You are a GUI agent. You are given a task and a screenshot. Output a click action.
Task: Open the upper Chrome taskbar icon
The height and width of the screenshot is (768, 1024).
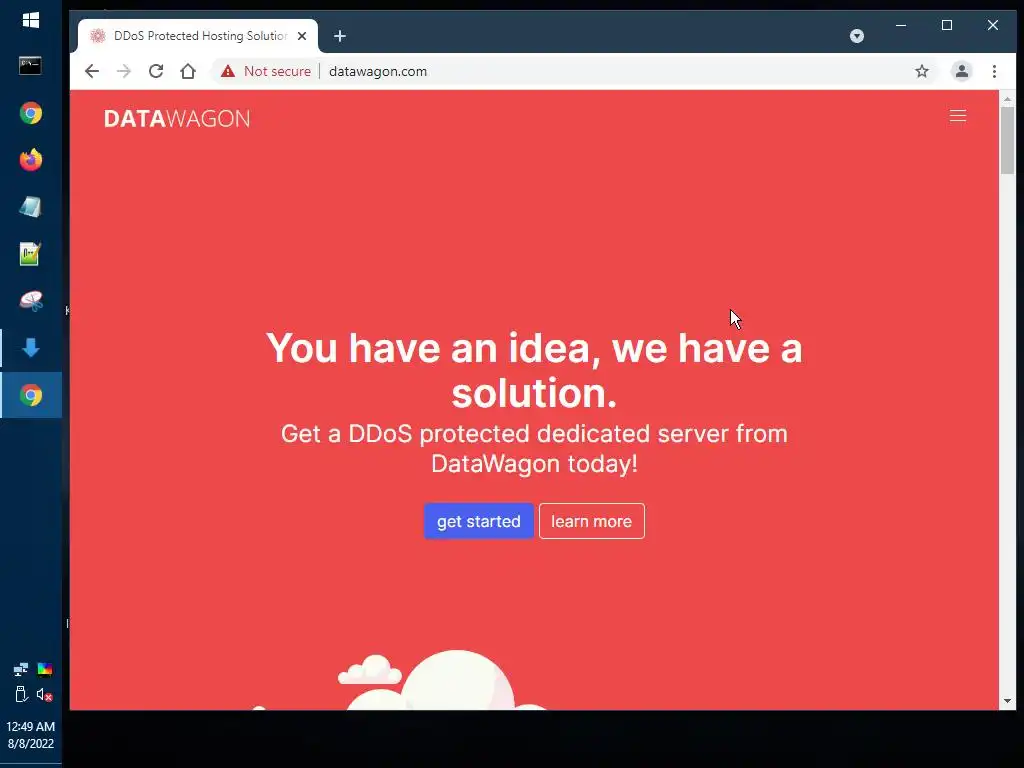(x=31, y=114)
